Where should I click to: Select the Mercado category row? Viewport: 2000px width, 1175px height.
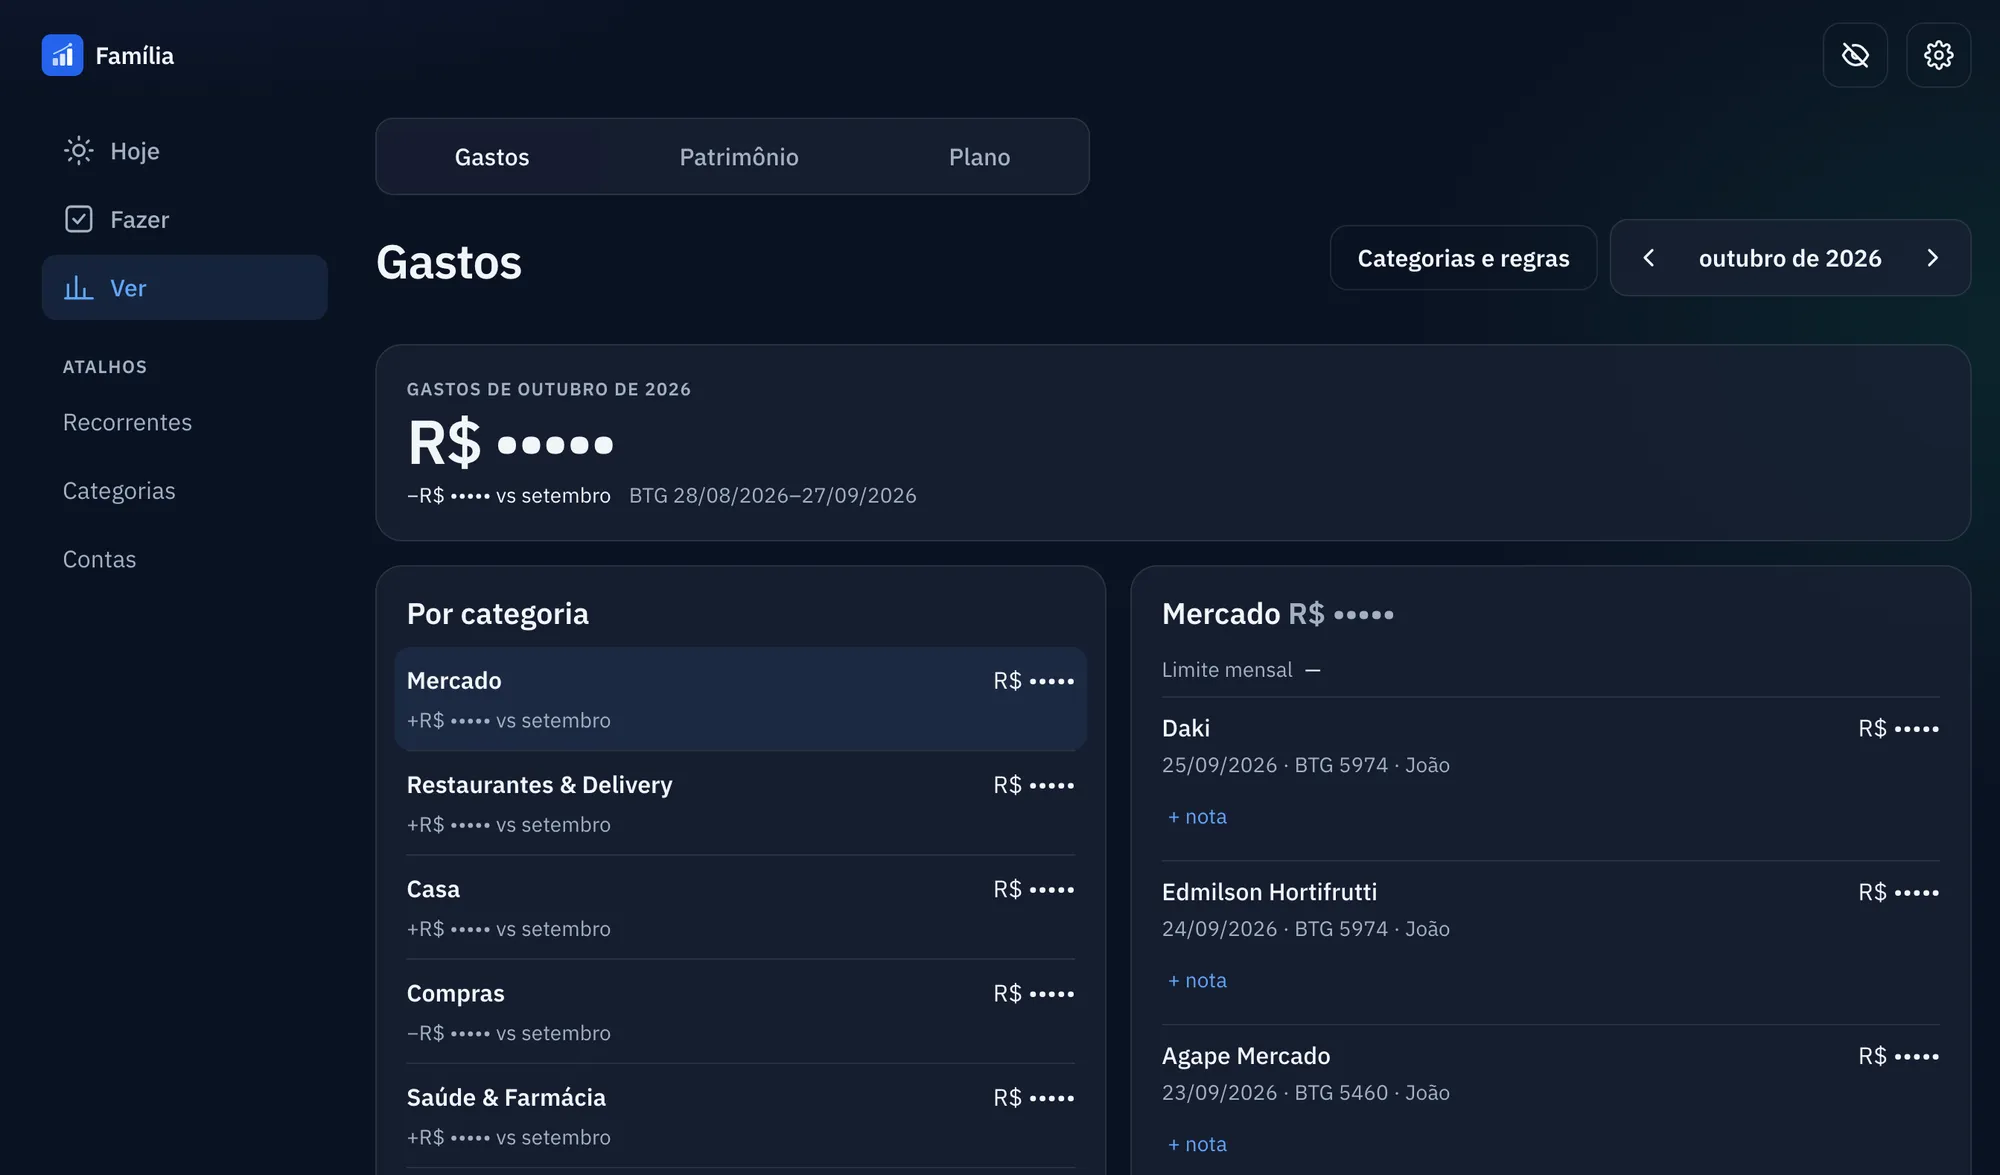coord(740,699)
